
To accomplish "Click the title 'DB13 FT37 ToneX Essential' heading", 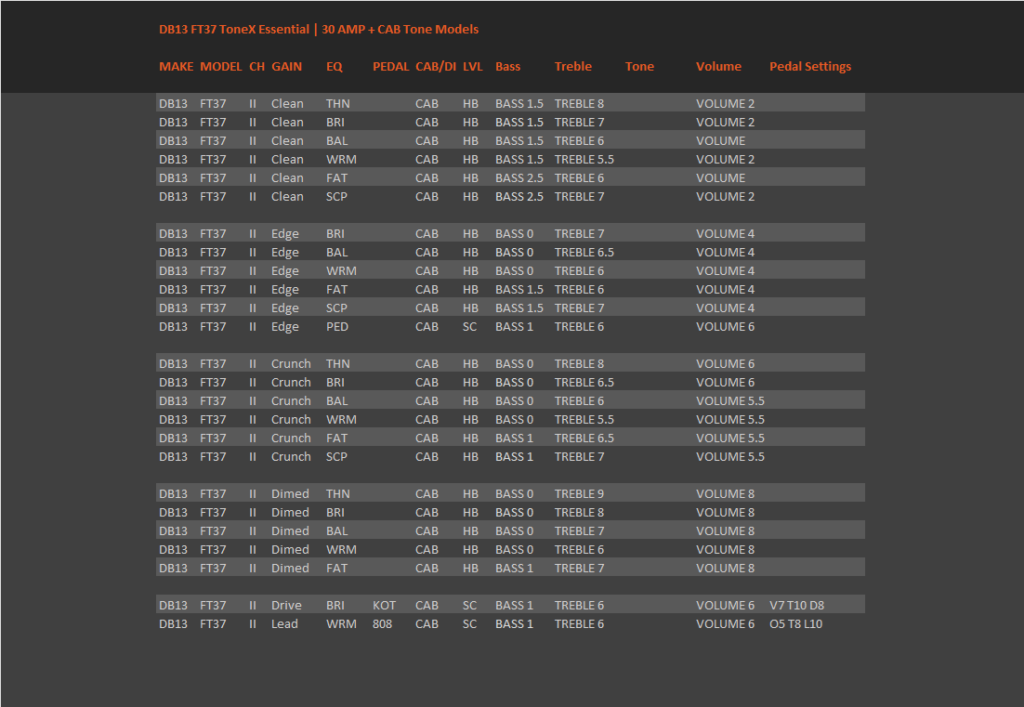I will point(234,29).
